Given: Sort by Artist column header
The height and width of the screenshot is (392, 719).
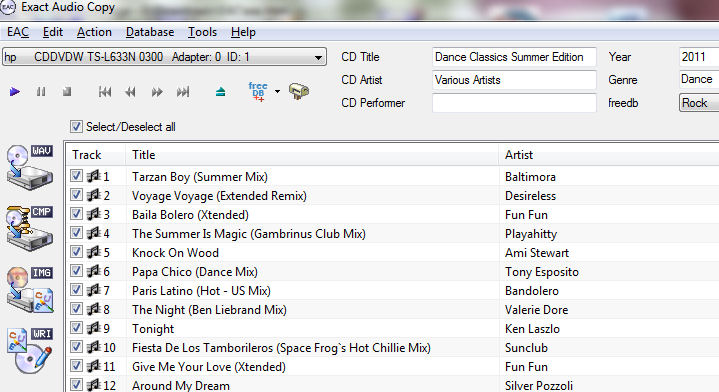Looking at the screenshot, I should click(608, 155).
